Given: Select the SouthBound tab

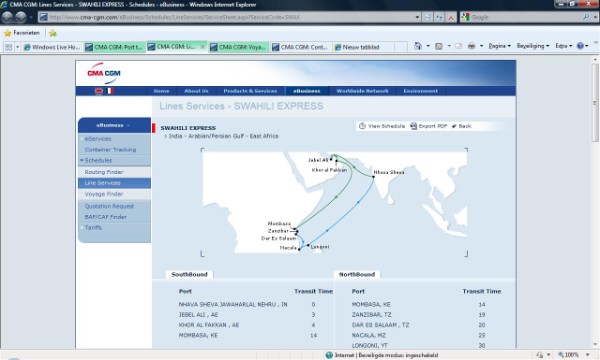Looking at the screenshot, I should (x=189, y=274).
